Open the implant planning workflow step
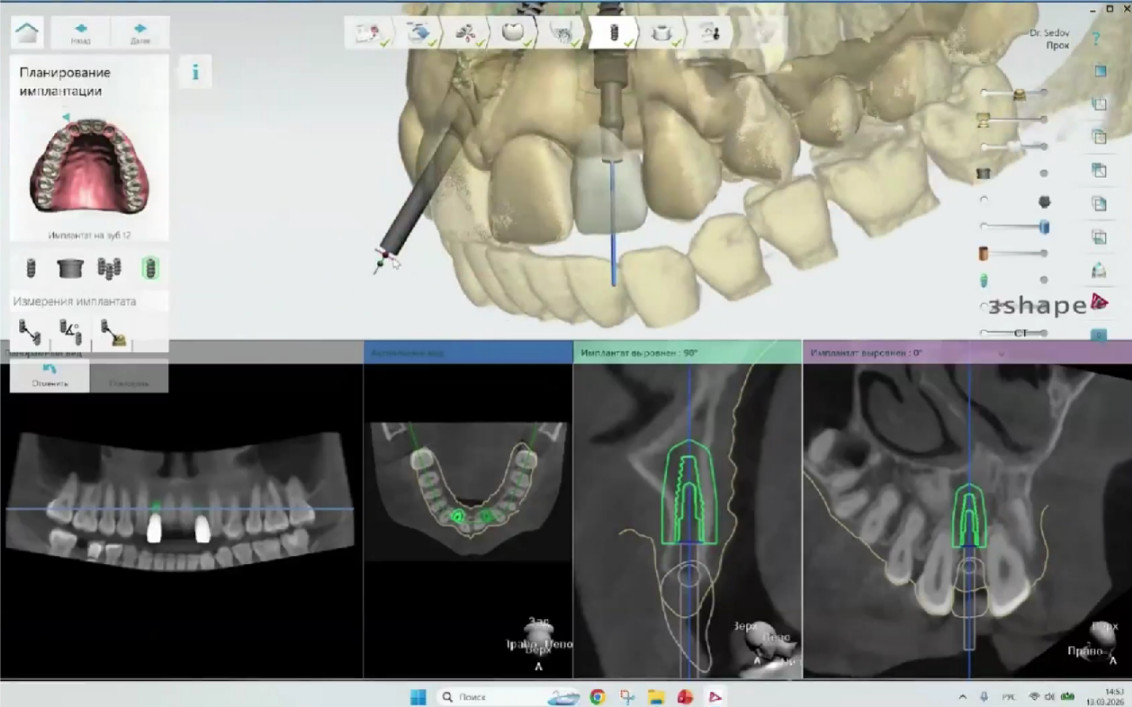The height and width of the screenshot is (707, 1132). tap(613, 32)
